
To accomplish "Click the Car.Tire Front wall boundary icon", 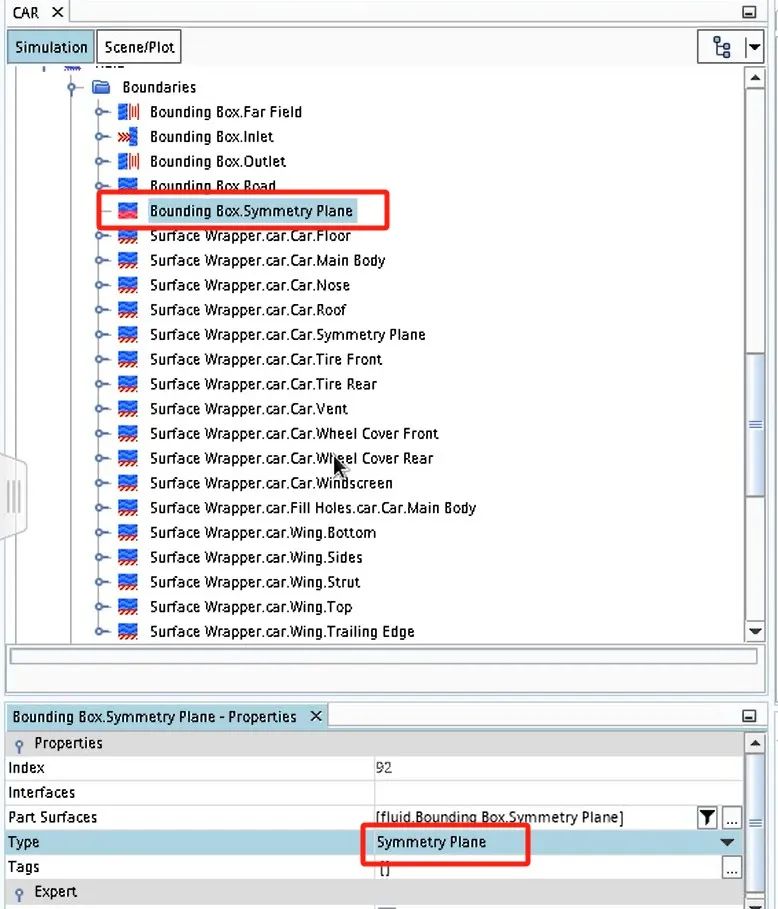I will coord(128,359).
